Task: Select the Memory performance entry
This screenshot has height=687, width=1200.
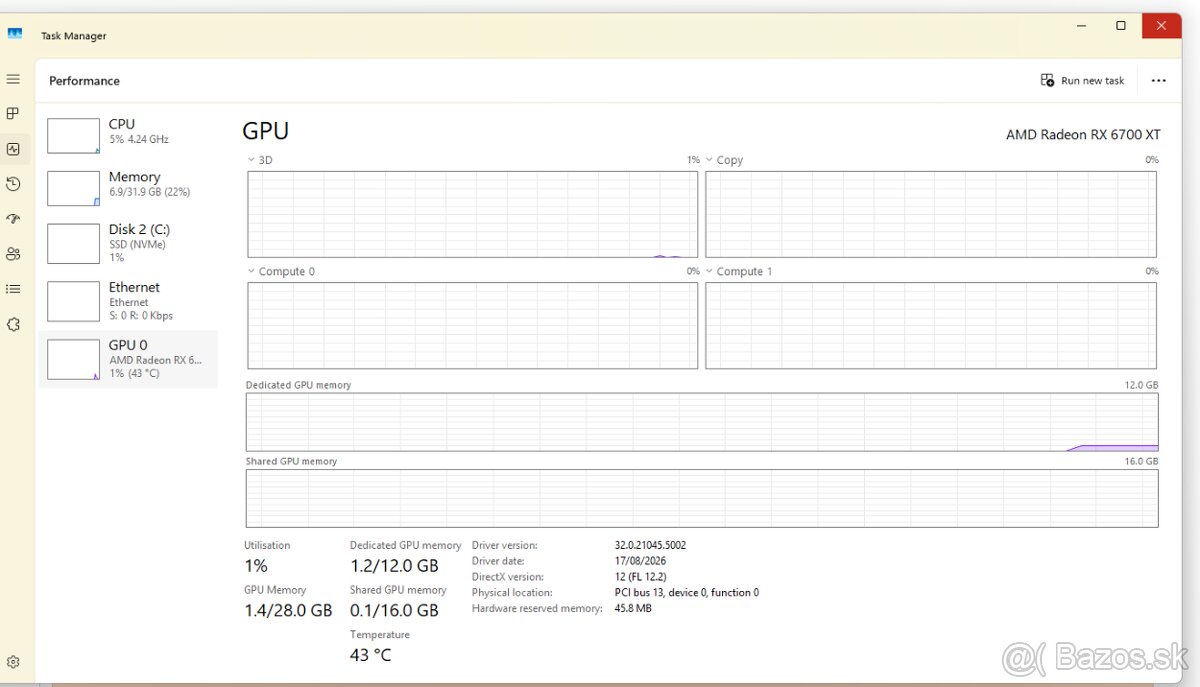Action: 128,187
